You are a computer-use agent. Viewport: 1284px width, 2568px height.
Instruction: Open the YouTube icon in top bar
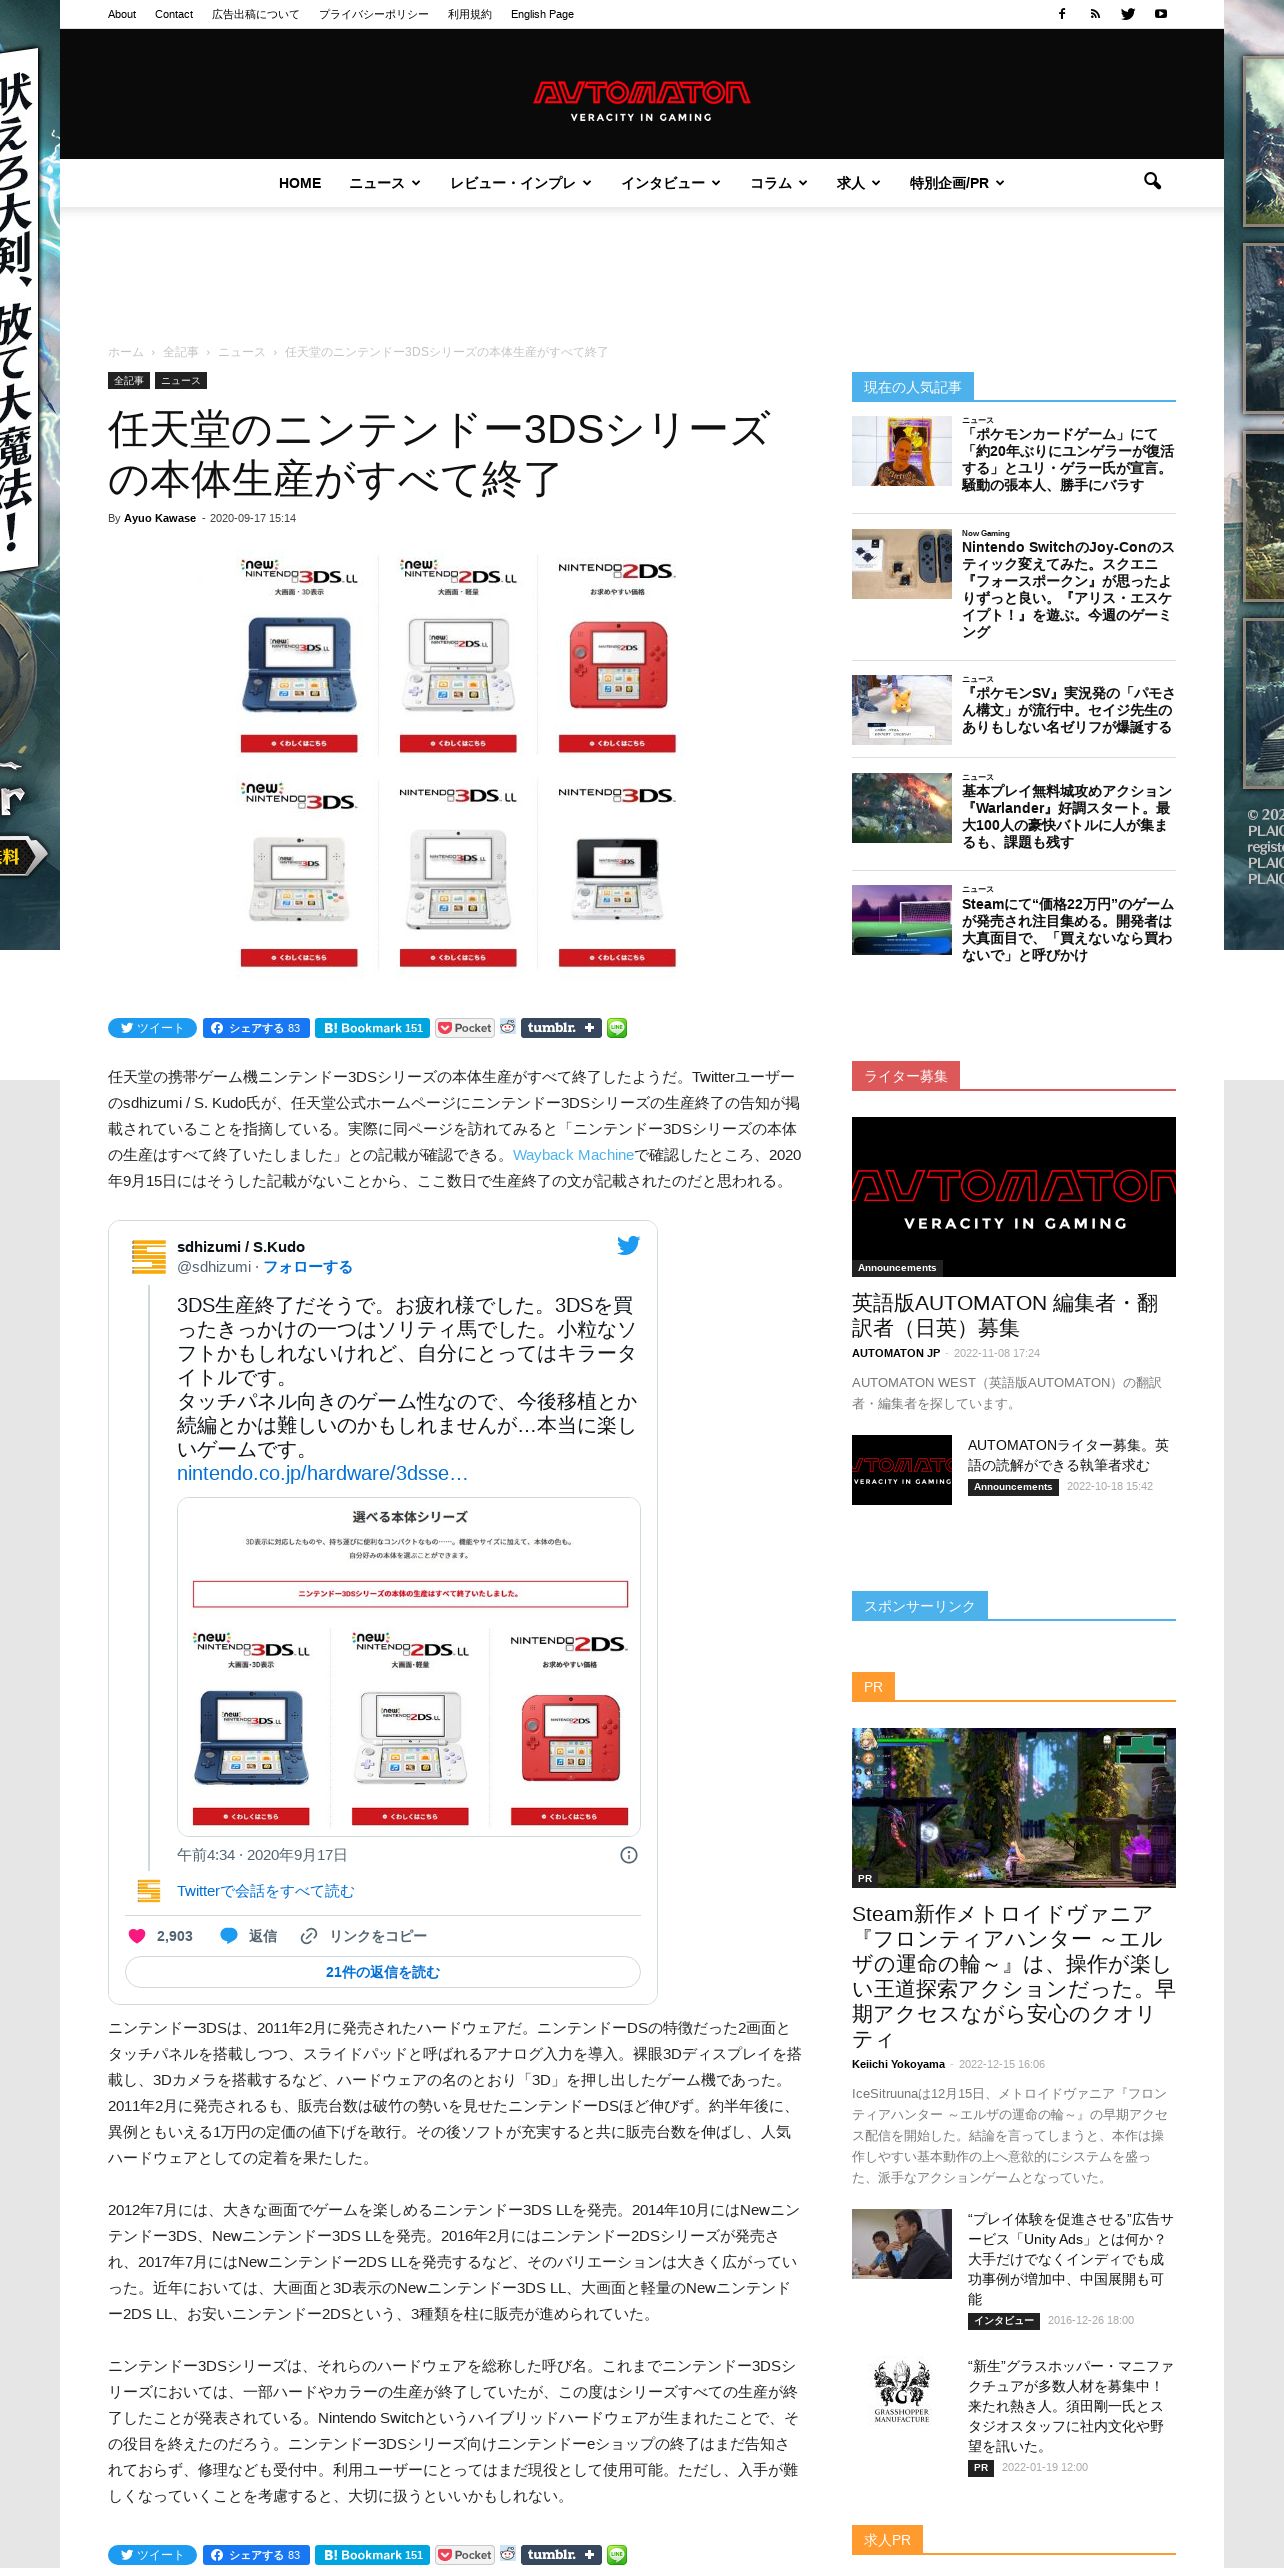click(1161, 14)
